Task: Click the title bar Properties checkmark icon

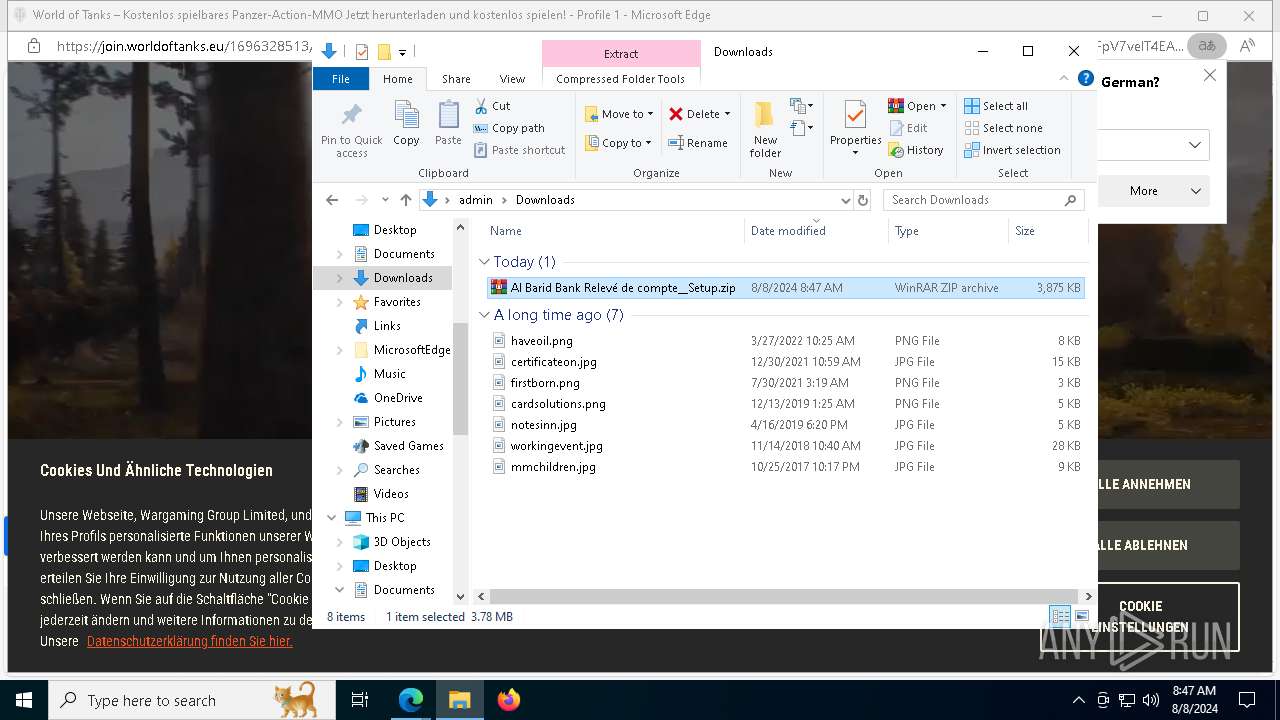Action: [362, 52]
